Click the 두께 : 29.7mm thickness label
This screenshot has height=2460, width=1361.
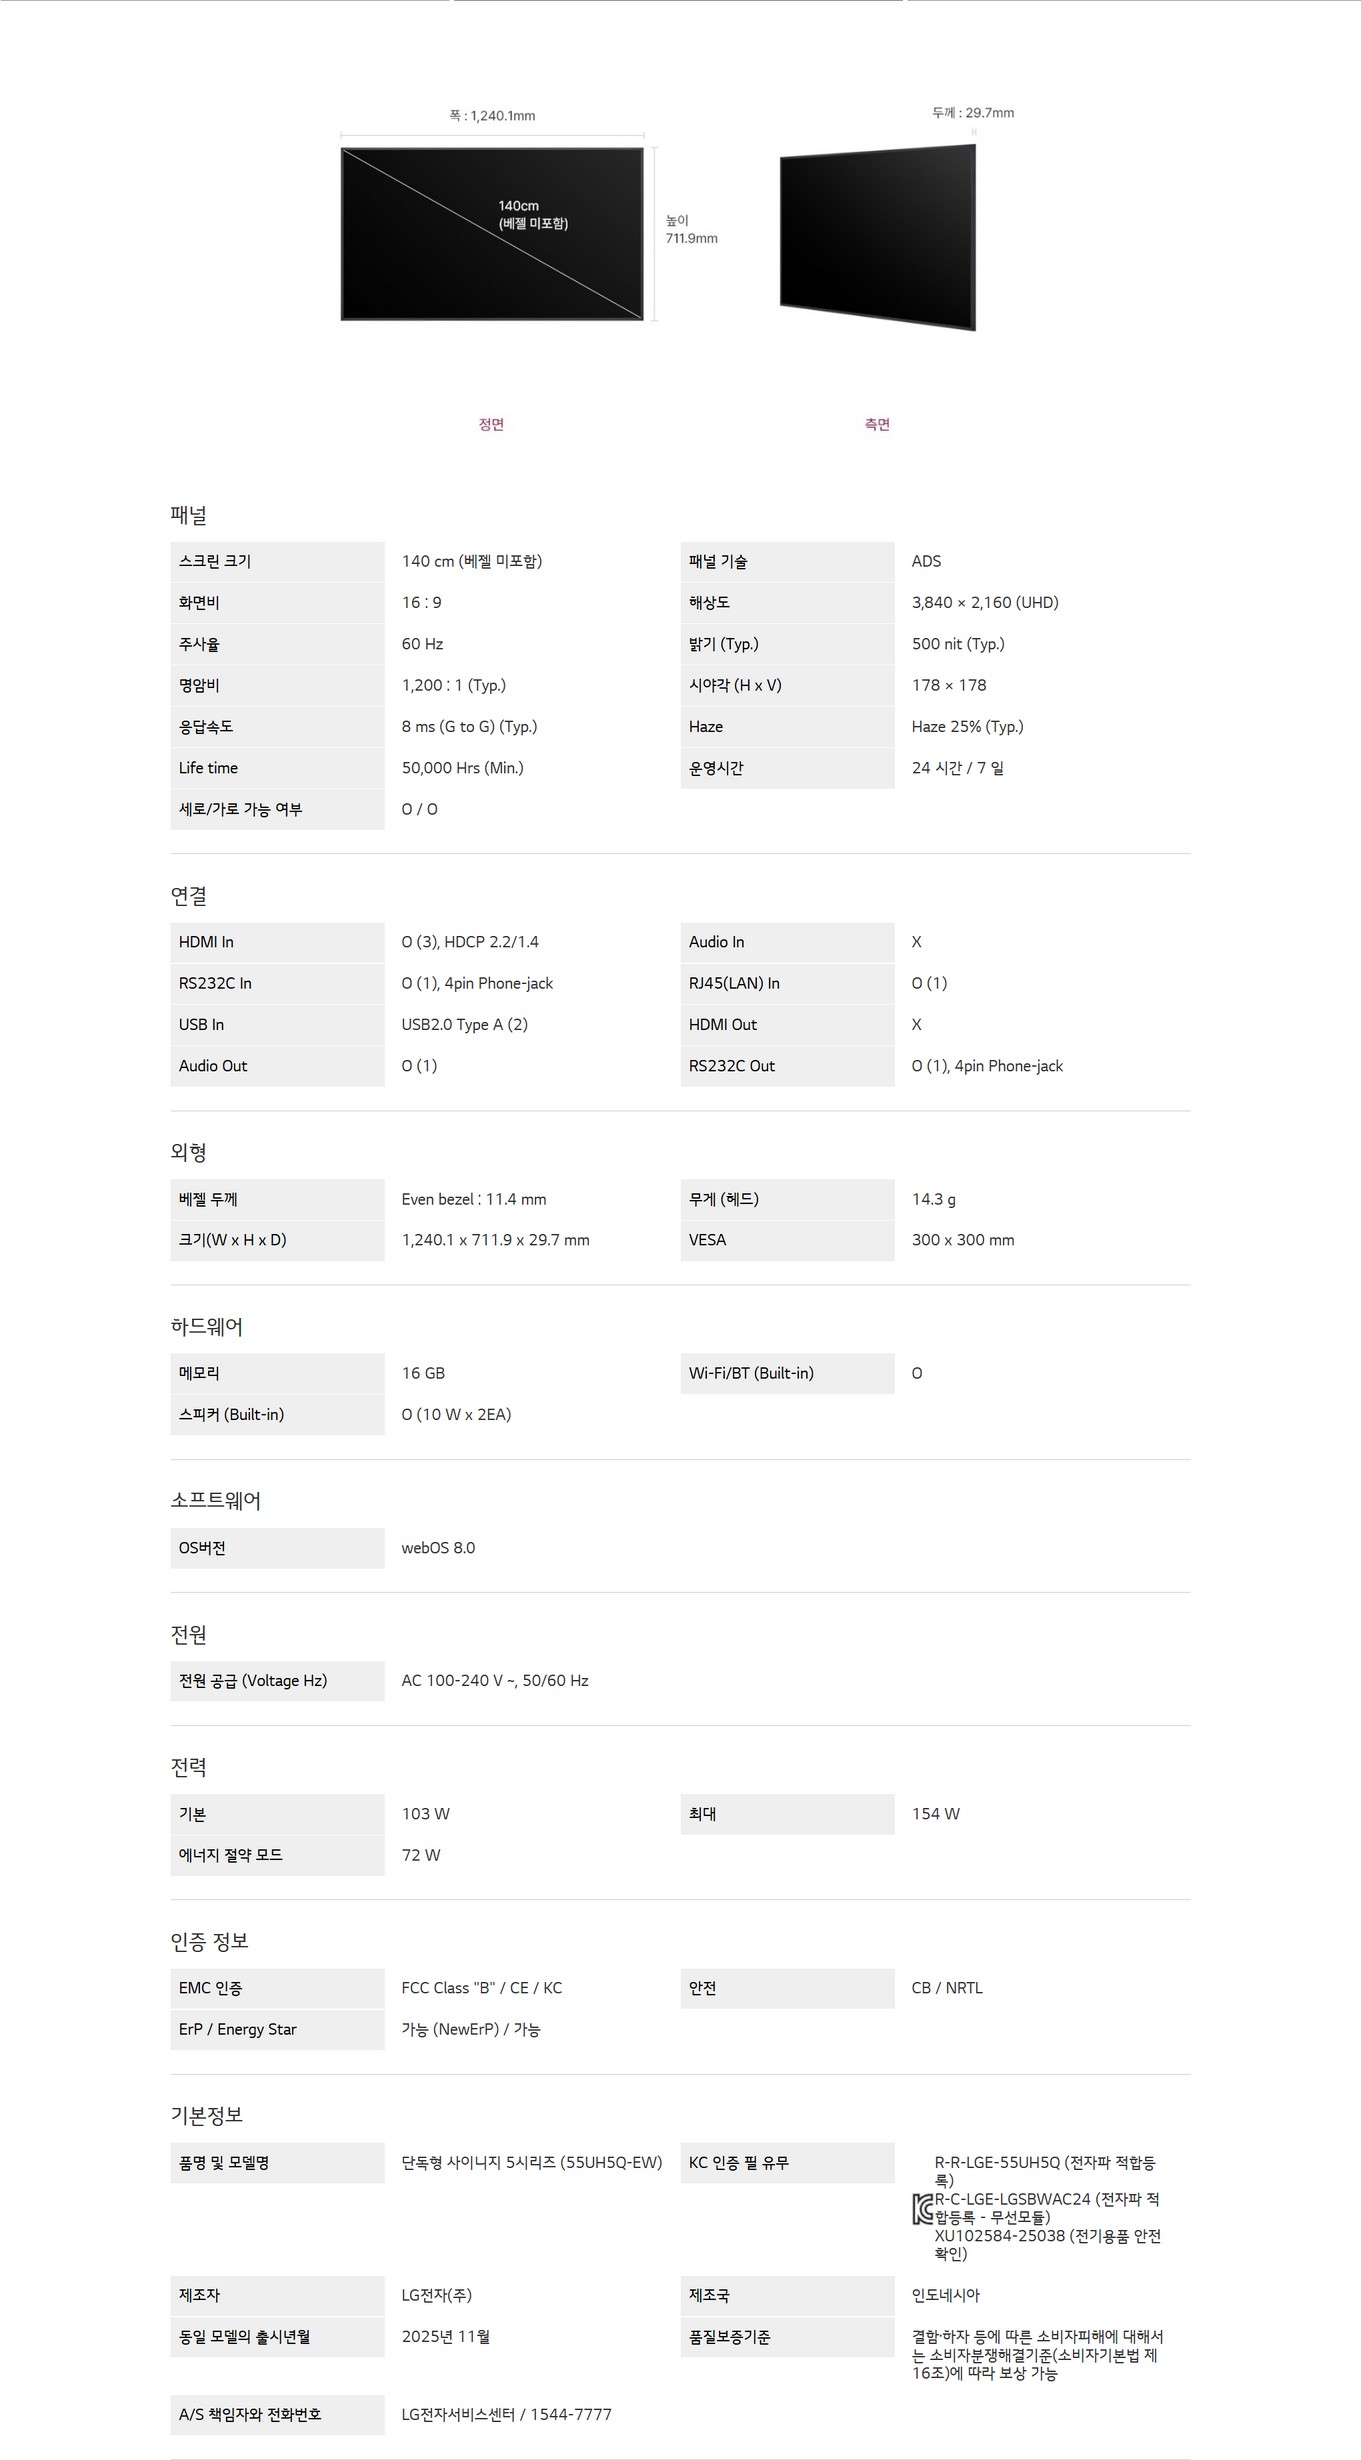pyautogui.click(x=973, y=113)
